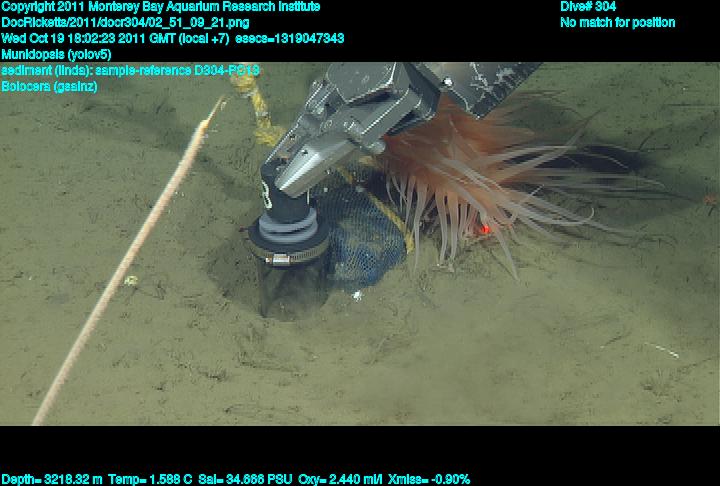The width and height of the screenshot is (720, 486).
Task: Click the No match for position message
Action: click(617, 23)
